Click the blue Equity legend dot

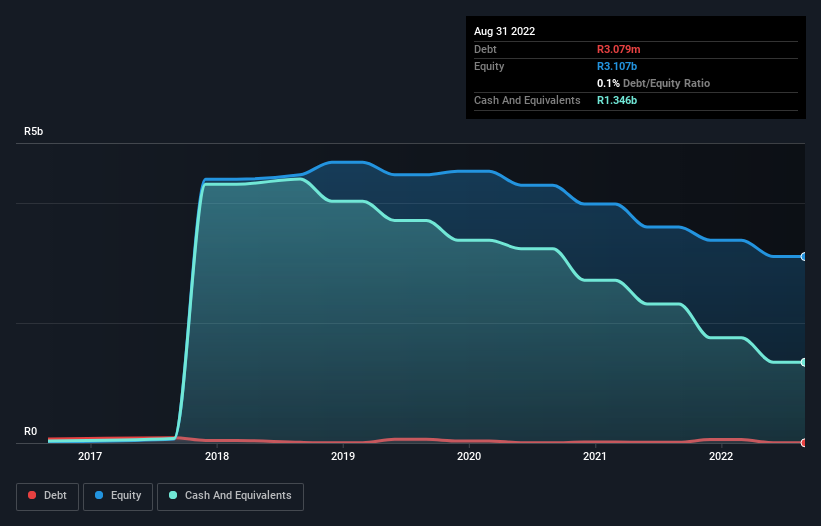point(99,495)
